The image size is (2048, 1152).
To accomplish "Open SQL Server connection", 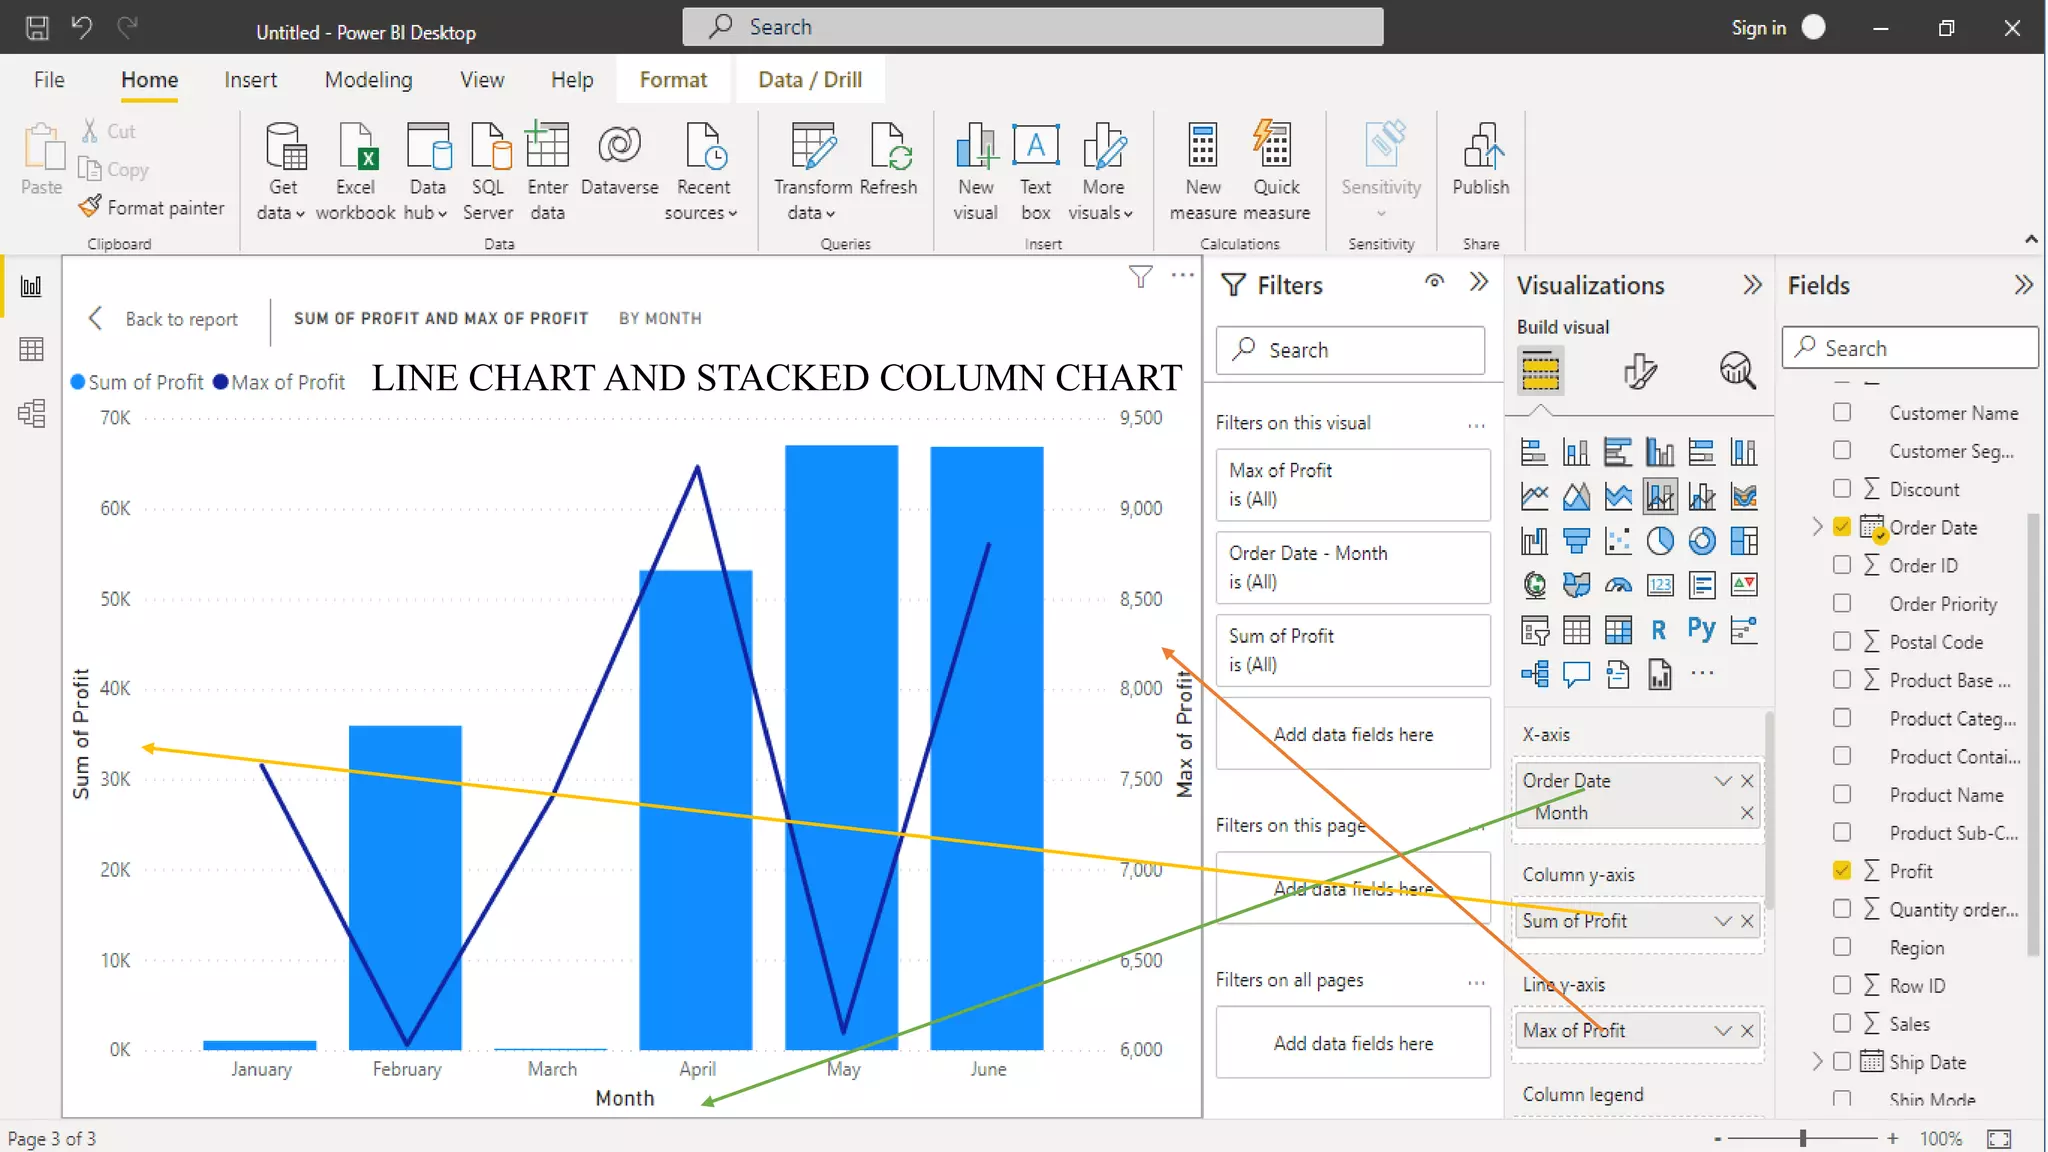I will click(488, 171).
